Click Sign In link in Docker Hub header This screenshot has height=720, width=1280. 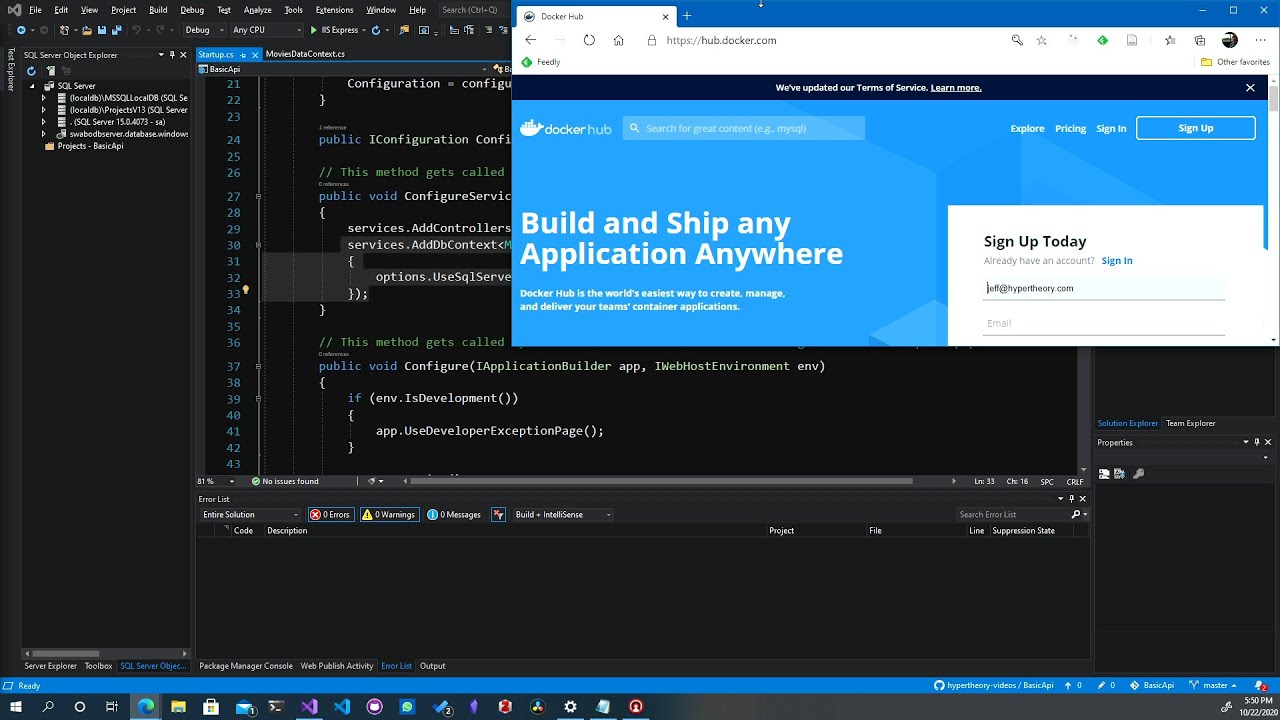tap(1111, 128)
